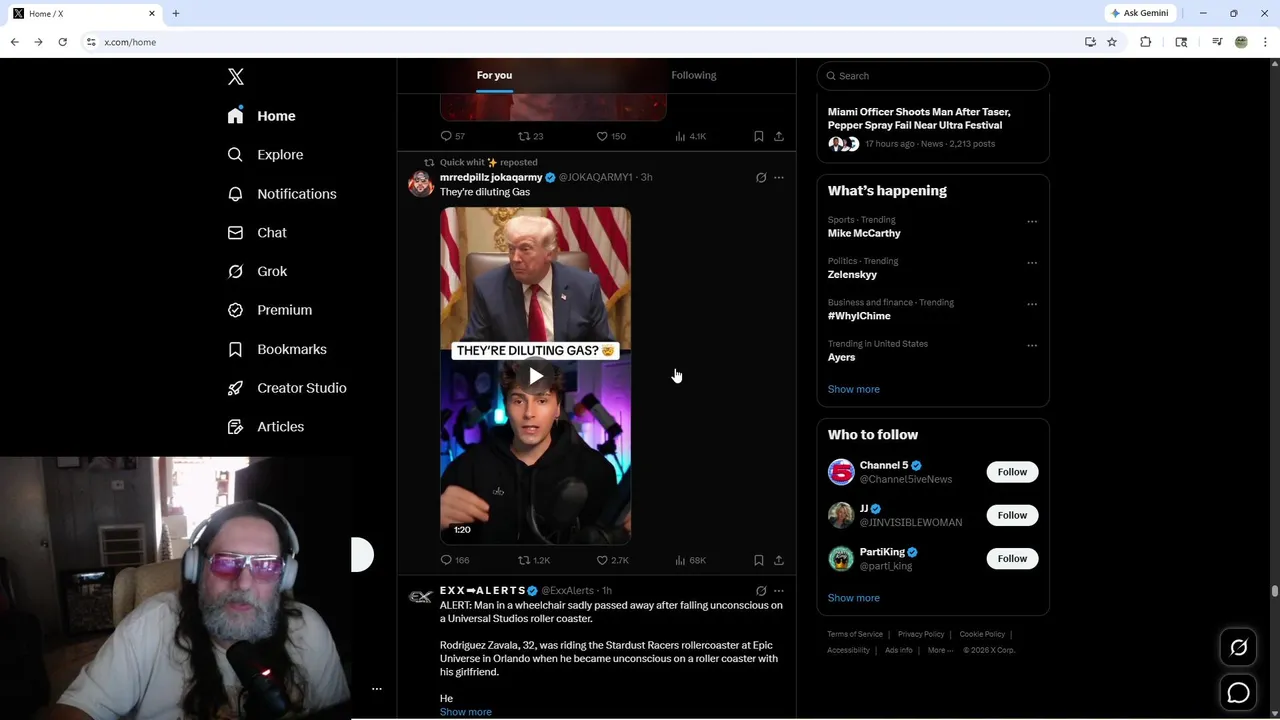1280x720 pixels.
Task: Open Ayers trending topic
Action: click(x=841, y=357)
